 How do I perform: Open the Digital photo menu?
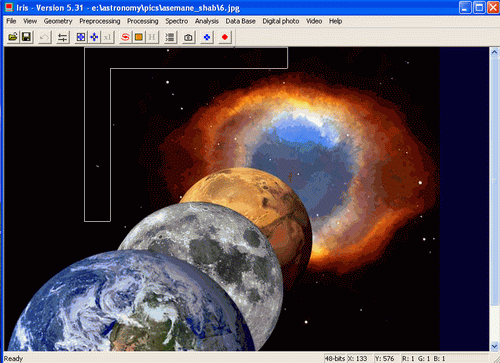coord(281,21)
